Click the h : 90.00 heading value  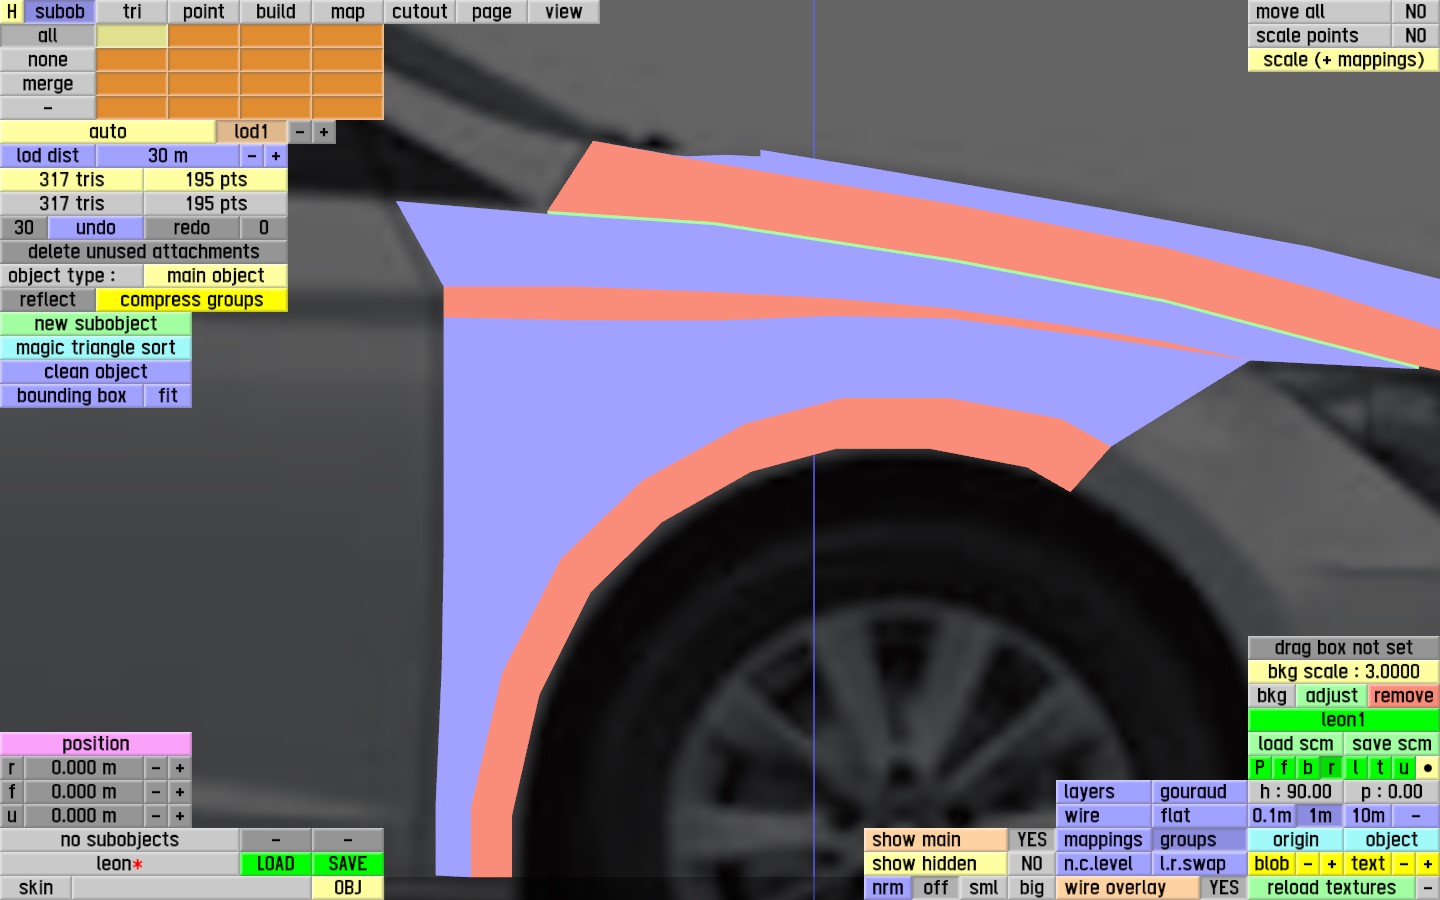(1296, 792)
